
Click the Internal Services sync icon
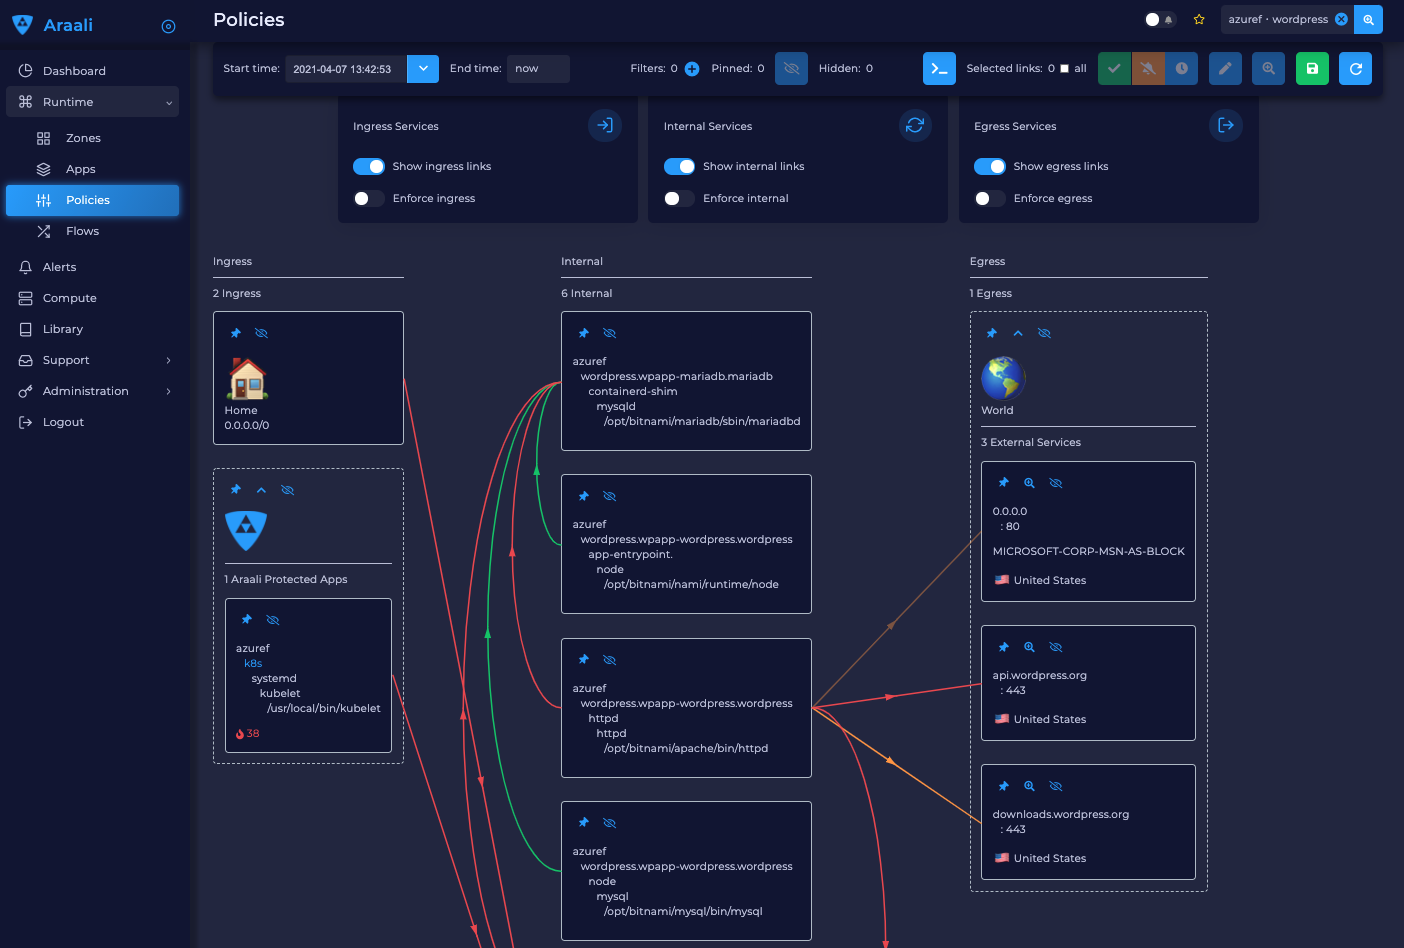(x=915, y=125)
